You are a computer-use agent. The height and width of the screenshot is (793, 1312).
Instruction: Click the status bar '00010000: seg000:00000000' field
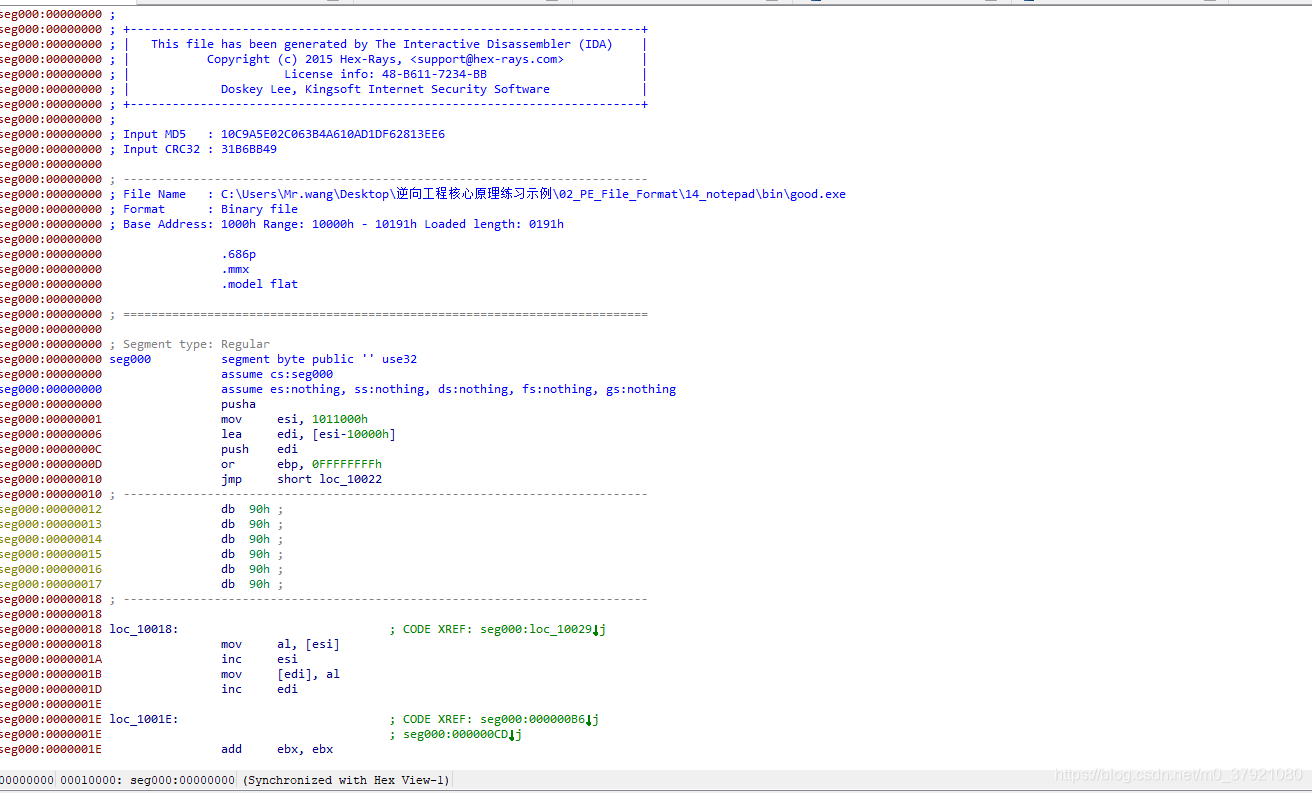147,780
